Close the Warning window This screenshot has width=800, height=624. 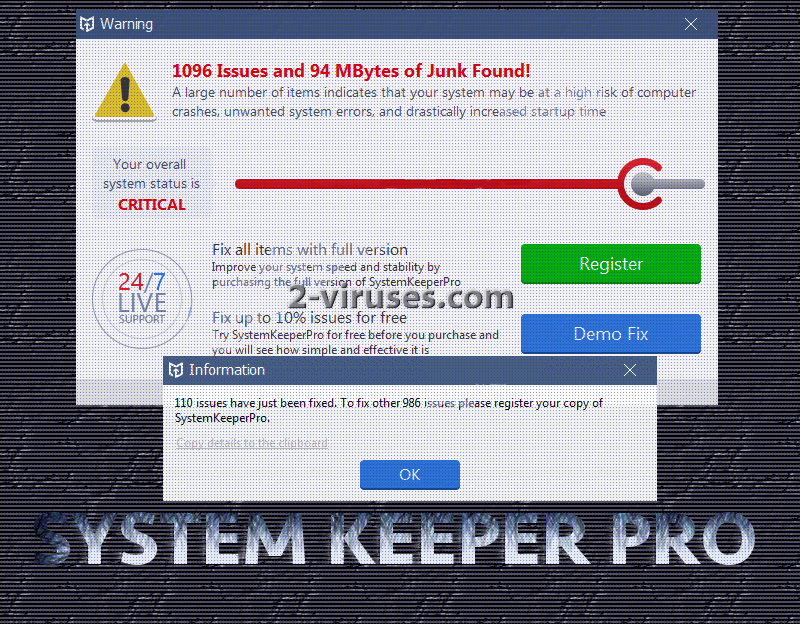click(x=691, y=24)
